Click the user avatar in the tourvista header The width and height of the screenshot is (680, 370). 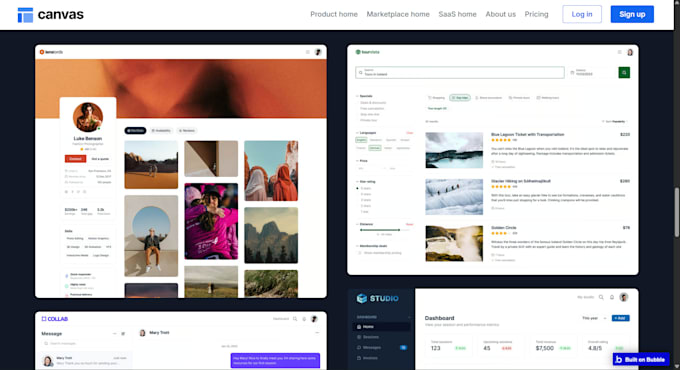click(630, 52)
